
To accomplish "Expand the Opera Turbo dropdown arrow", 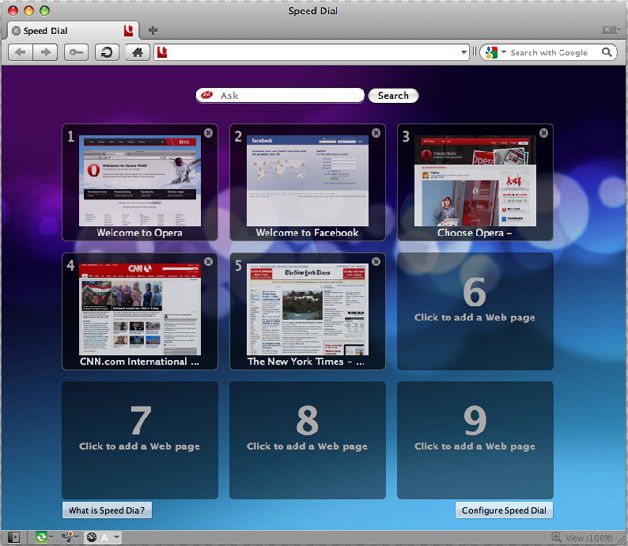I will tap(117, 537).
